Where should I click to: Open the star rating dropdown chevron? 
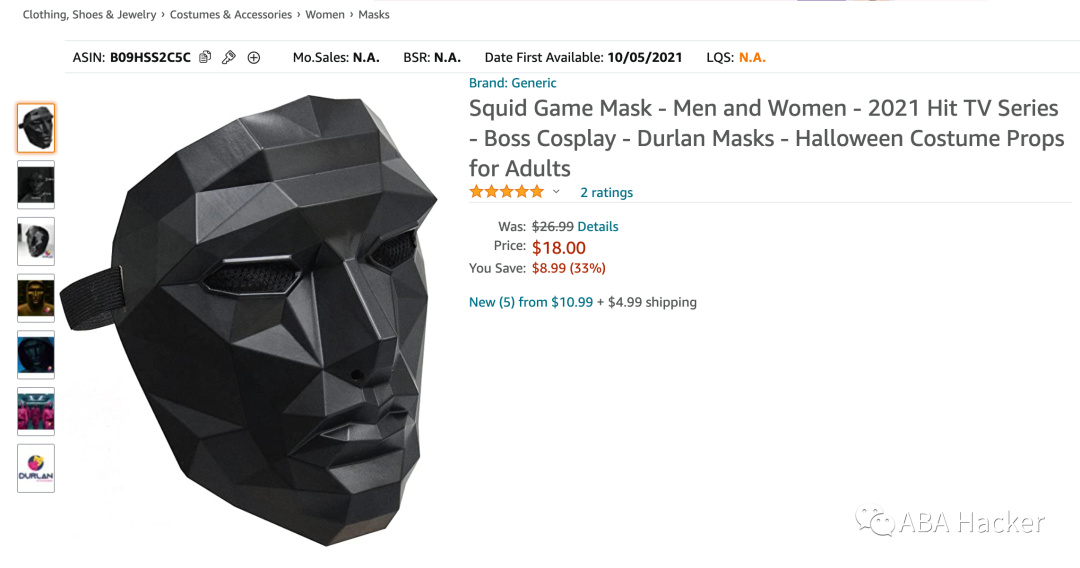point(557,192)
